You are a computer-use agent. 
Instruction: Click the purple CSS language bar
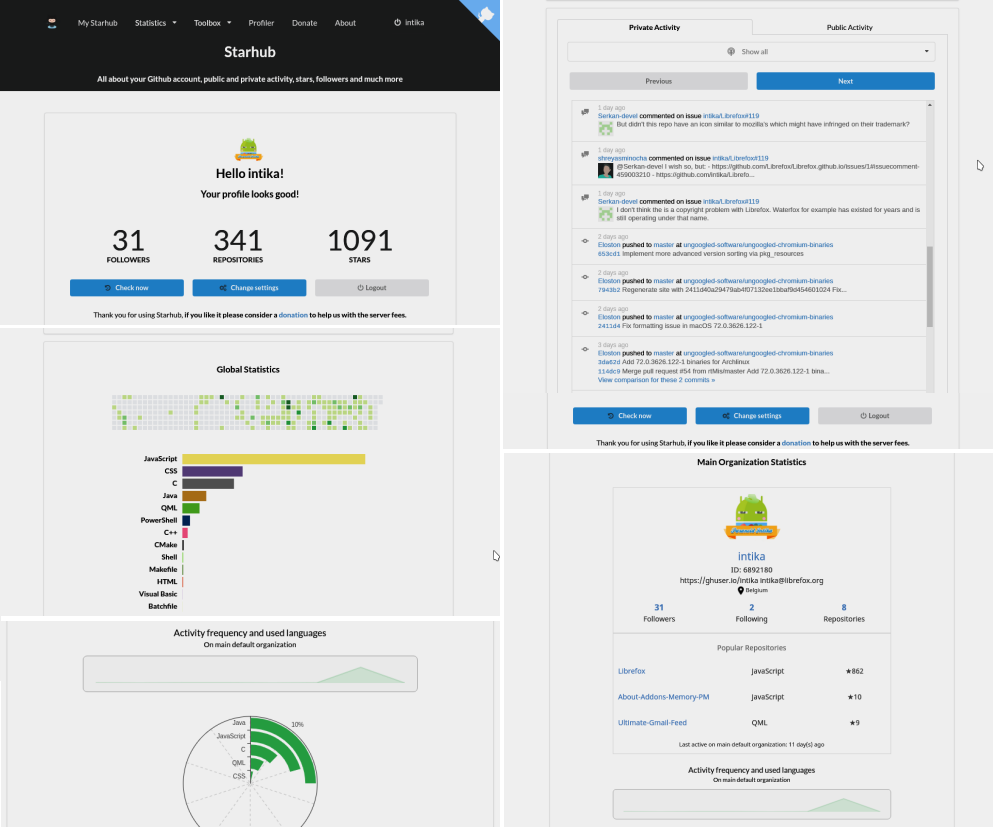[212, 471]
